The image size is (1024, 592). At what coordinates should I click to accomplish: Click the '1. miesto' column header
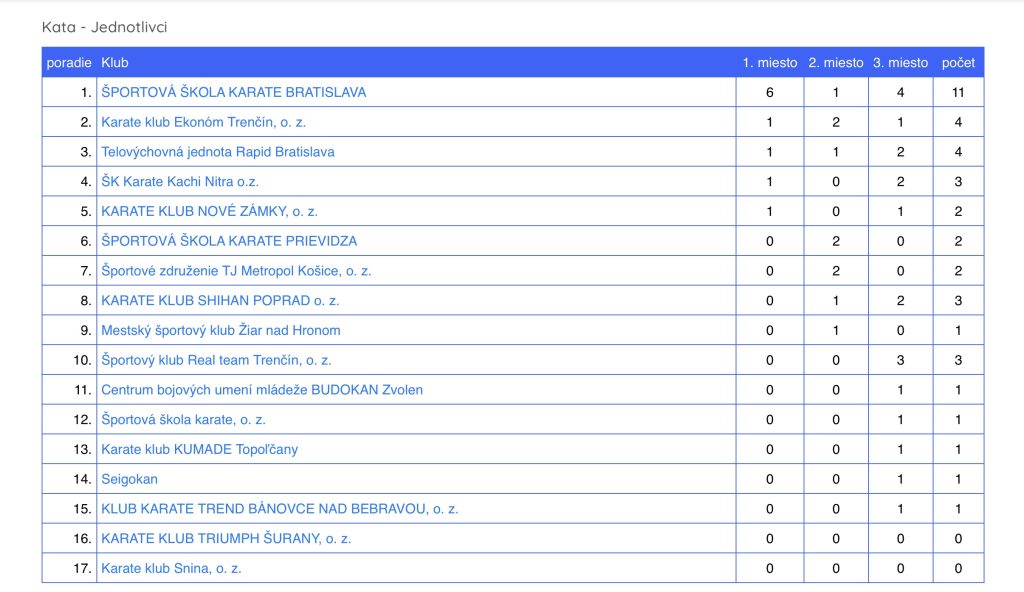pyautogui.click(x=770, y=63)
